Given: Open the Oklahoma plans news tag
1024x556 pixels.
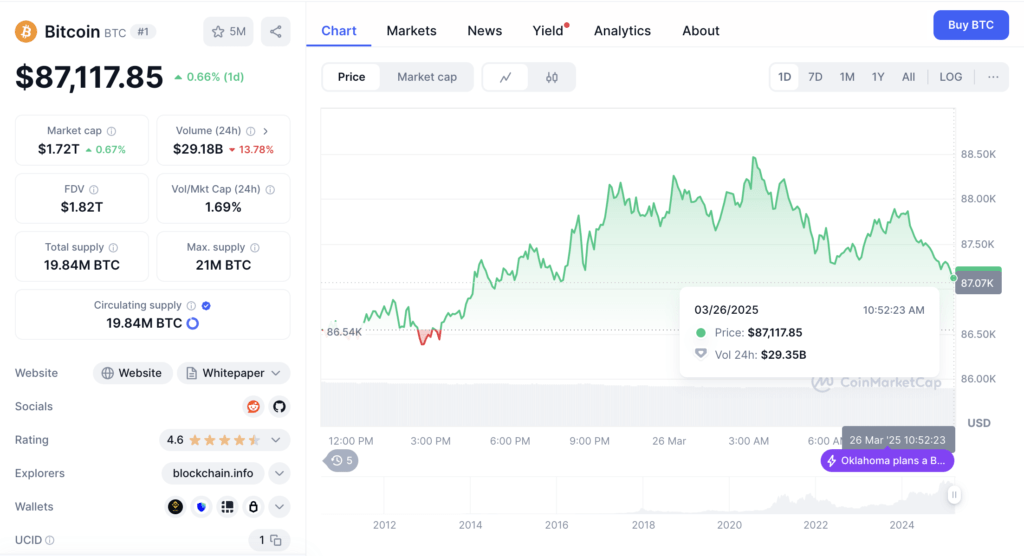Looking at the screenshot, I should pos(887,461).
